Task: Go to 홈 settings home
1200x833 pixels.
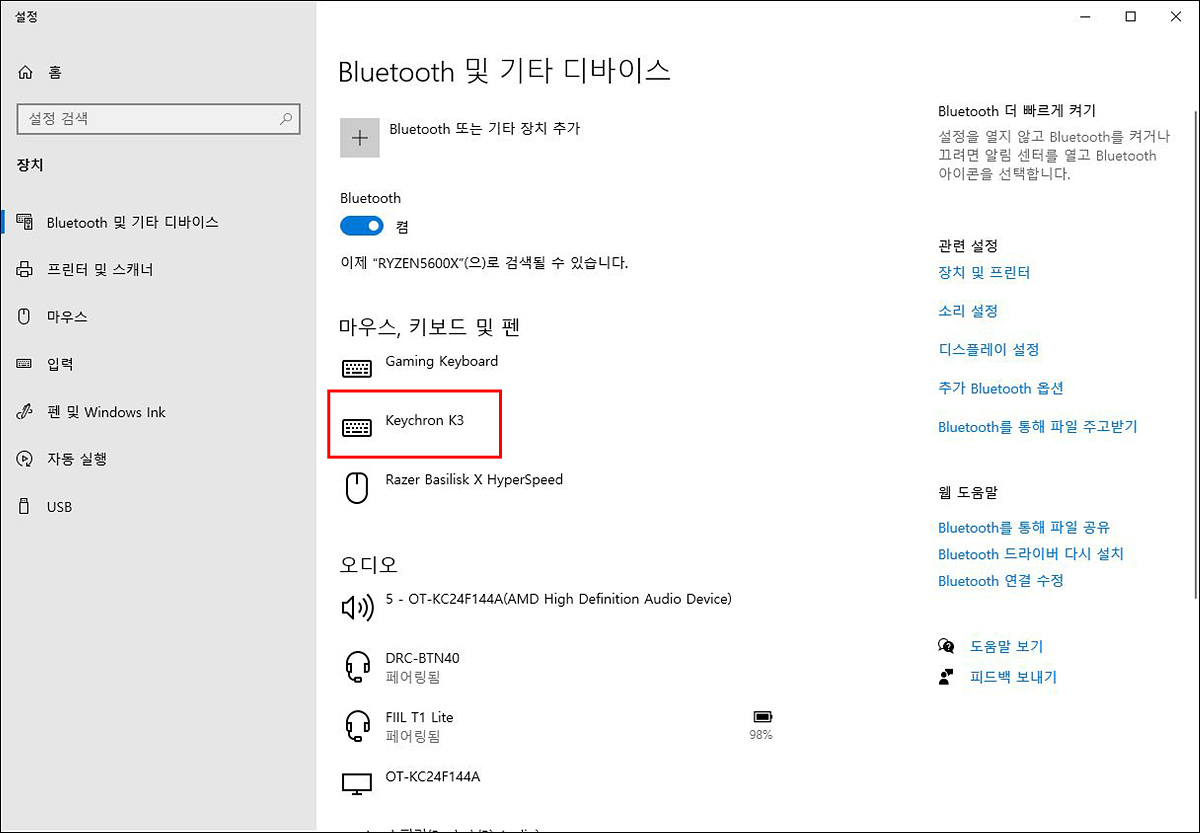Action: click(x=55, y=72)
